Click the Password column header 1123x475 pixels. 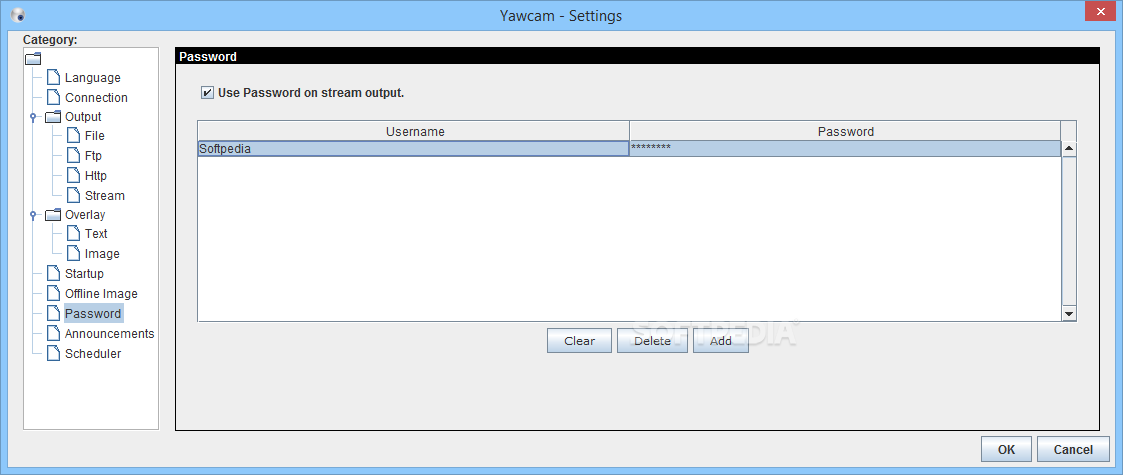pyautogui.click(x=845, y=131)
